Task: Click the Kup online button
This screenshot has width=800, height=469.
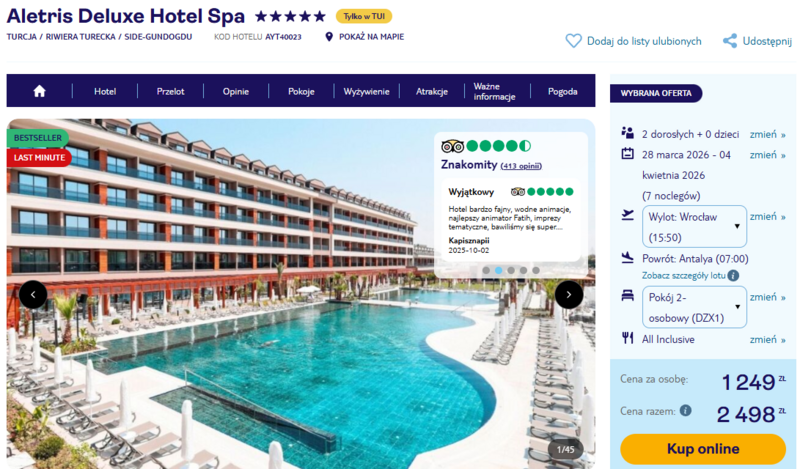Action: pyautogui.click(x=703, y=449)
